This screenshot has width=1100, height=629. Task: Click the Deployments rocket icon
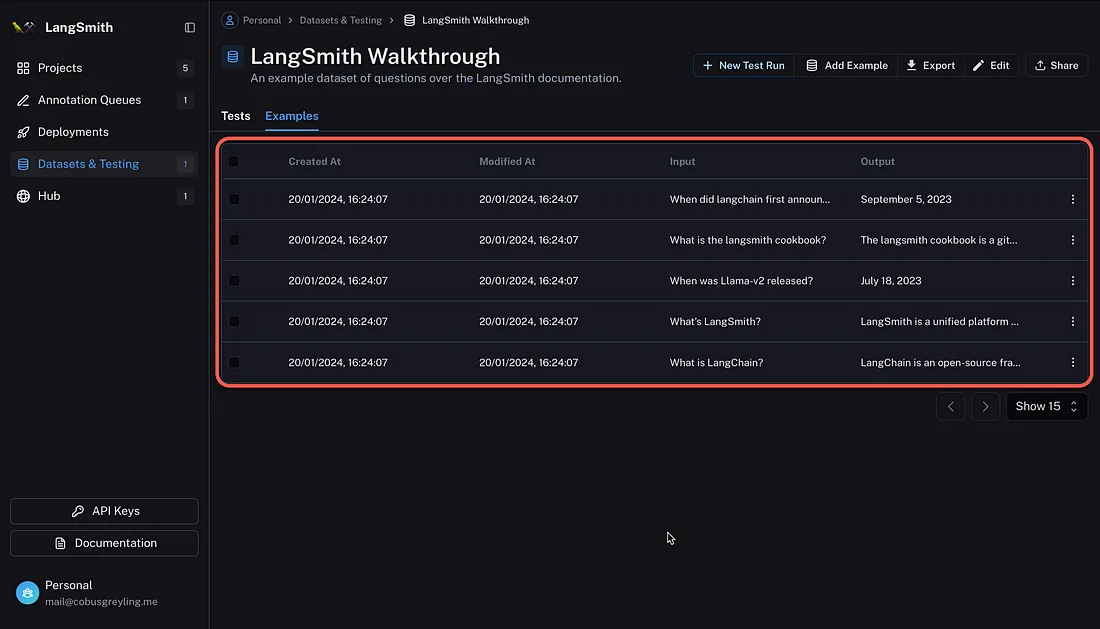[23, 132]
